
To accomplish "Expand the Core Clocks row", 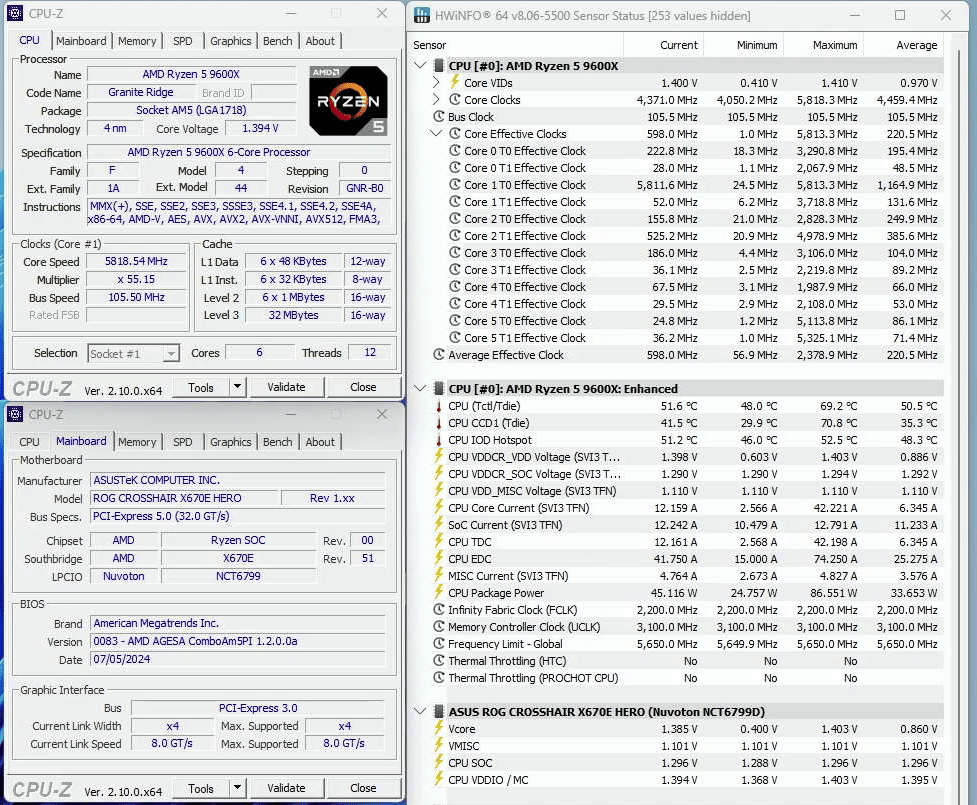I will [436, 100].
